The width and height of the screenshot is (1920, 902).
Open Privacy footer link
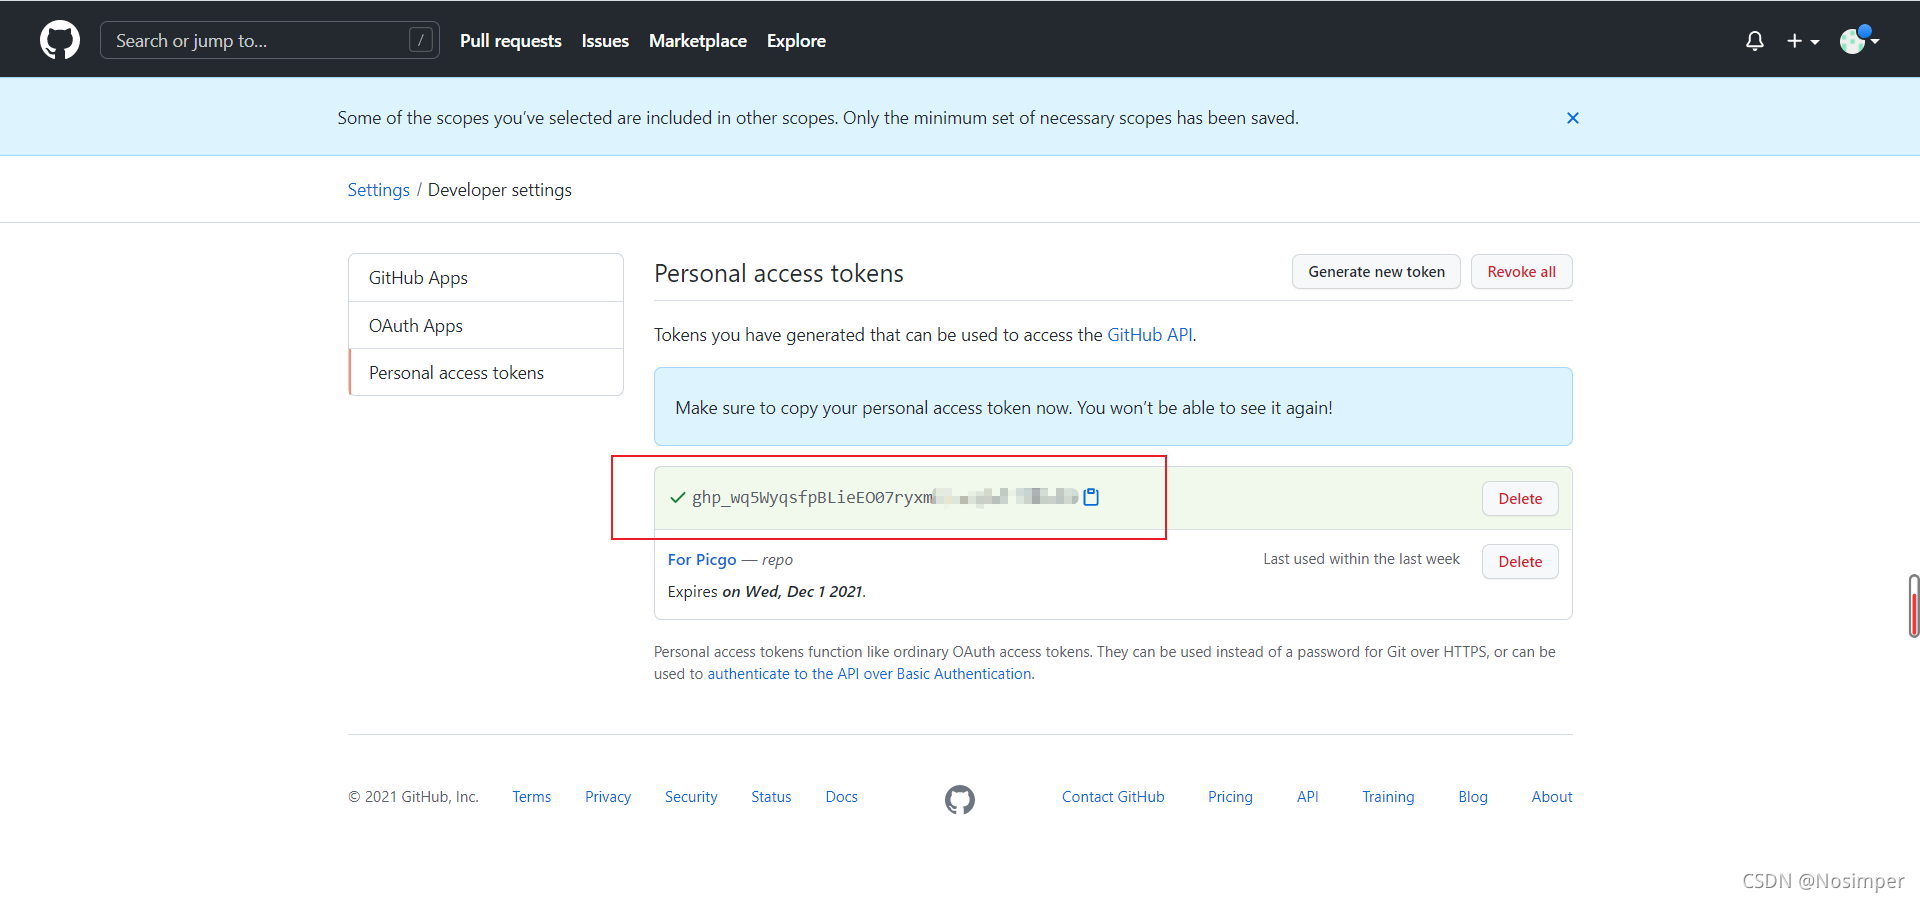pos(608,797)
